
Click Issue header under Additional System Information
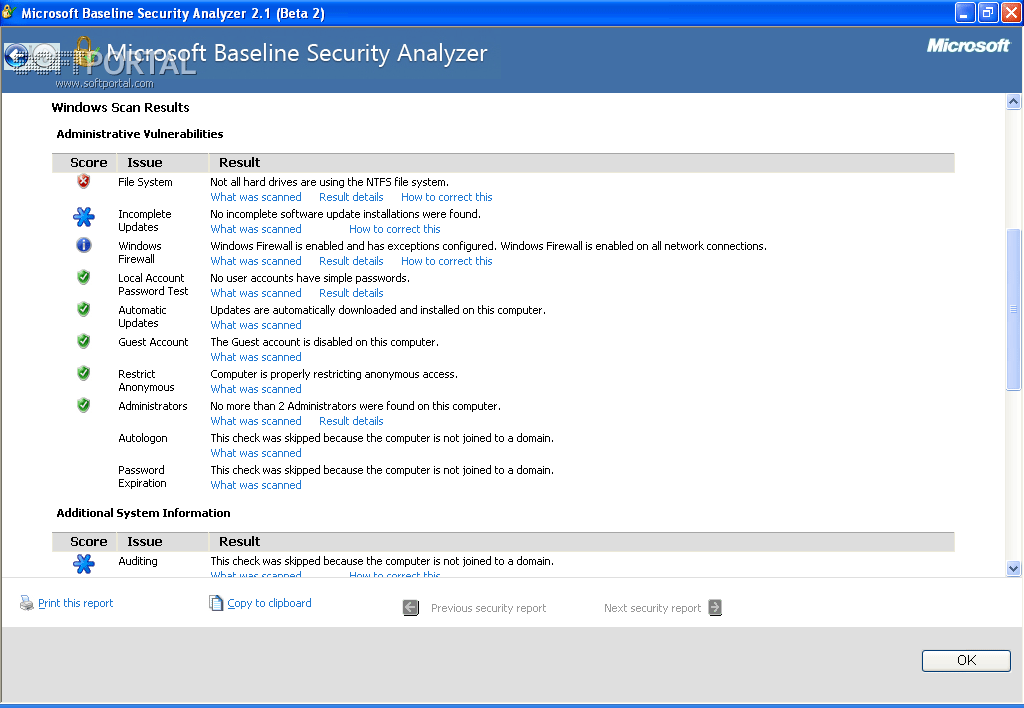click(x=145, y=541)
